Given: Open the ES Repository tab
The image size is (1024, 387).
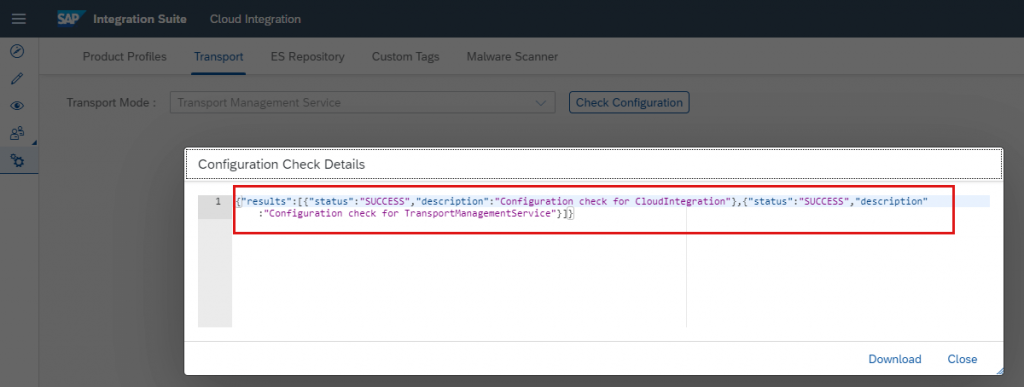Looking at the screenshot, I should 308,57.
